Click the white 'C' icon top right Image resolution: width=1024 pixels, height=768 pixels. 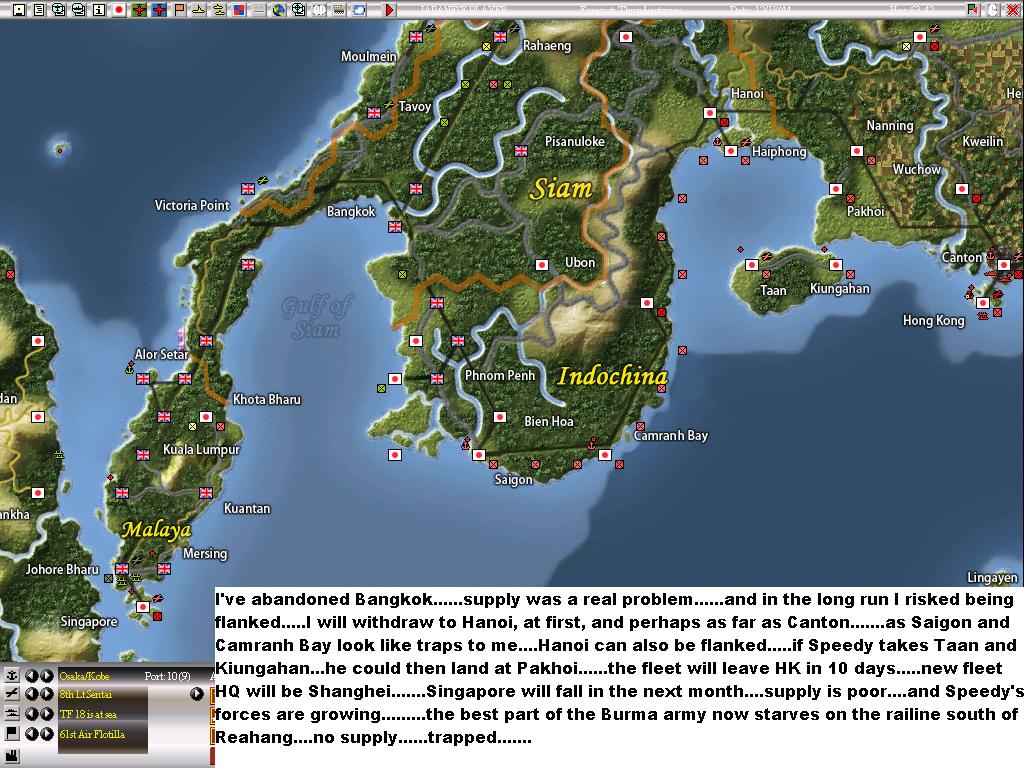993,9
